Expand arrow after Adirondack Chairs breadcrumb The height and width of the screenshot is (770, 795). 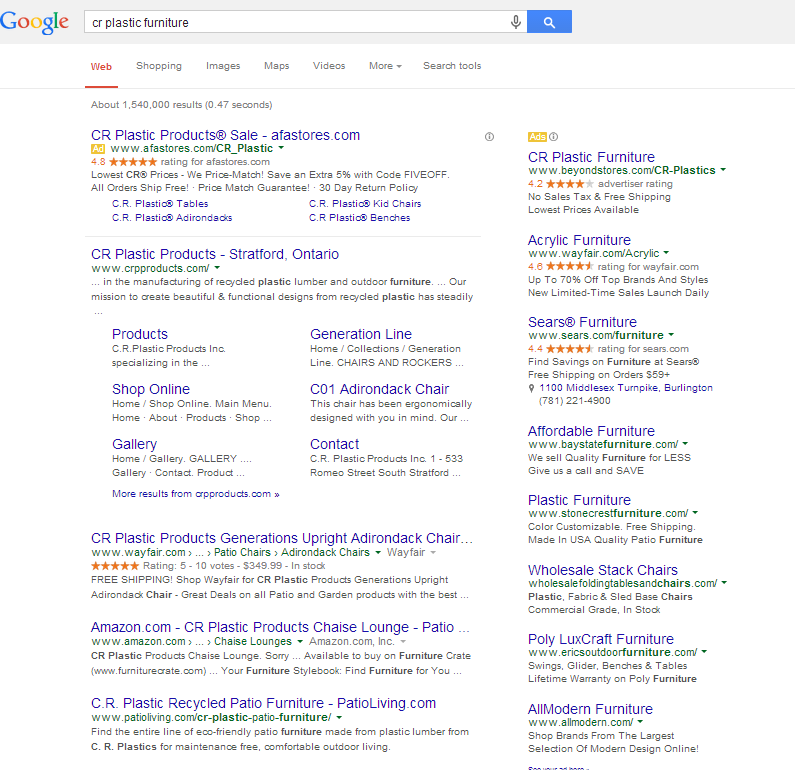click(378, 552)
